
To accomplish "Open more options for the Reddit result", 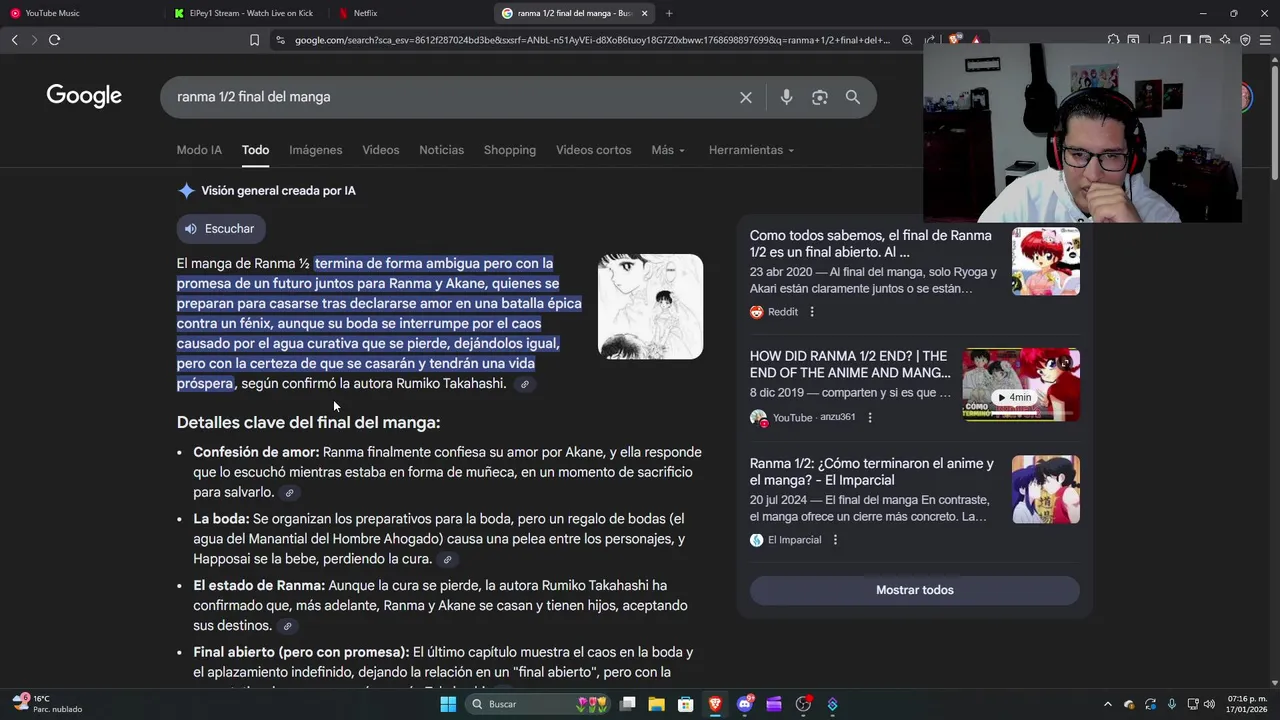I will click(x=812, y=312).
